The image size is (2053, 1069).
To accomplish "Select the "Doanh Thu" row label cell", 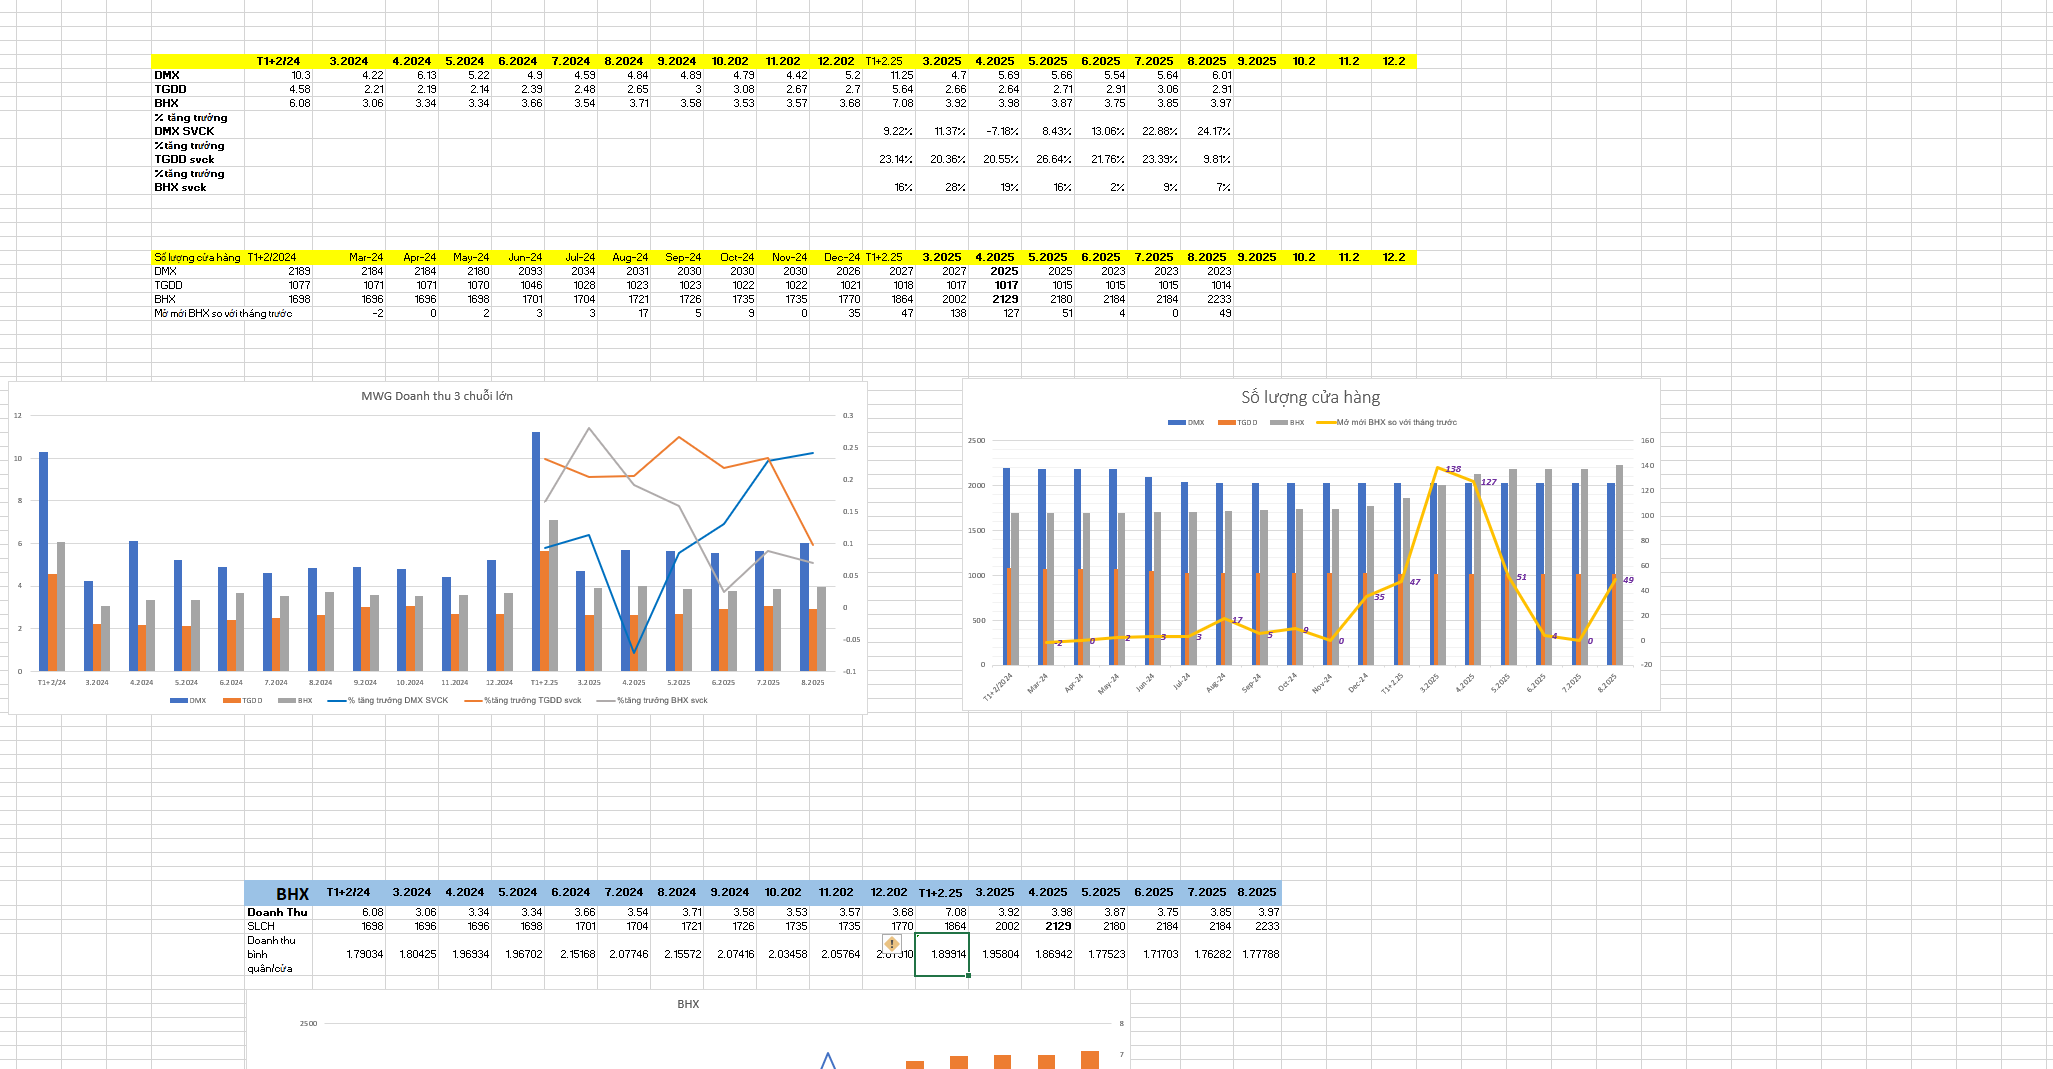I will click(278, 912).
